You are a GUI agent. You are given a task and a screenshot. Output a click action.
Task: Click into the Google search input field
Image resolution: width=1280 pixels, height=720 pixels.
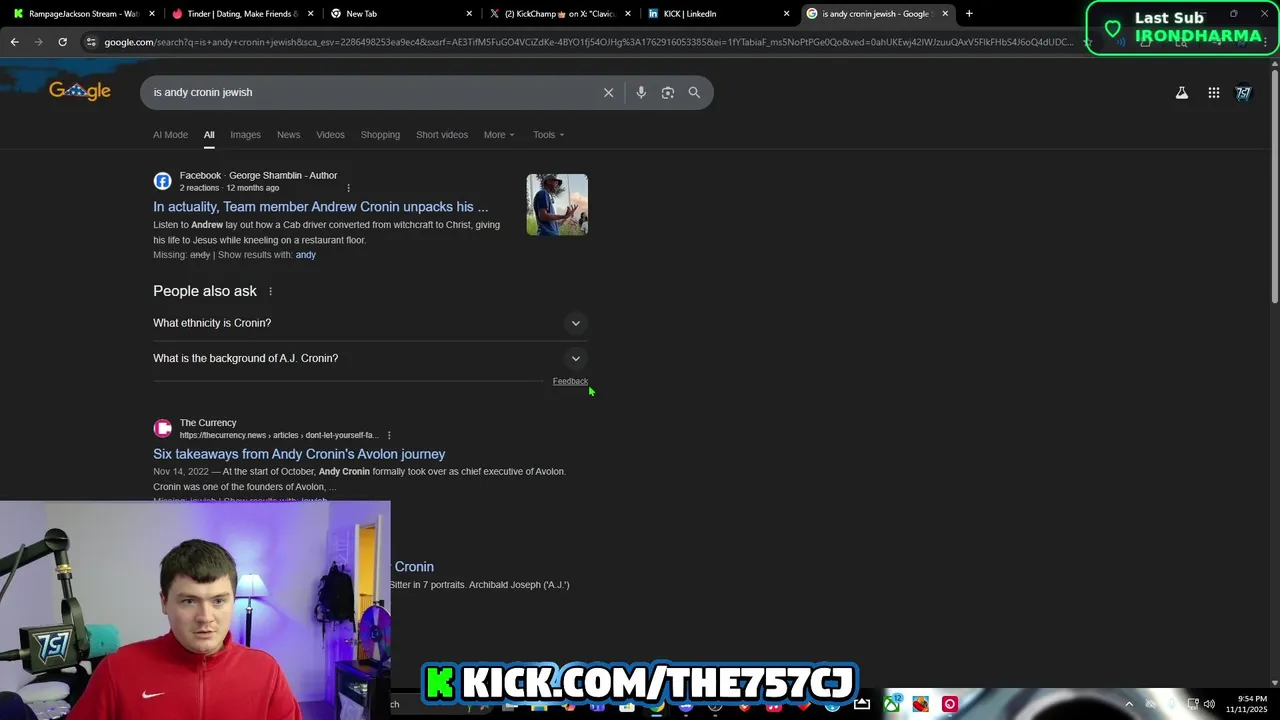(x=370, y=92)
